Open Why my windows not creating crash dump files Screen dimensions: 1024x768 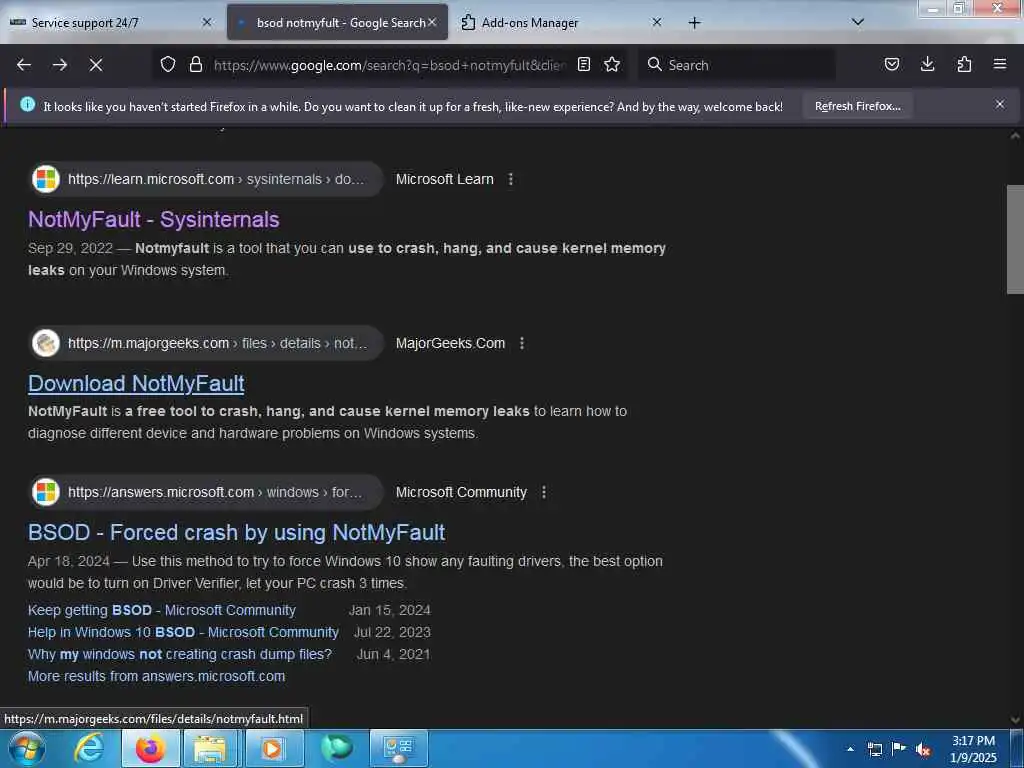coord(180,654)
